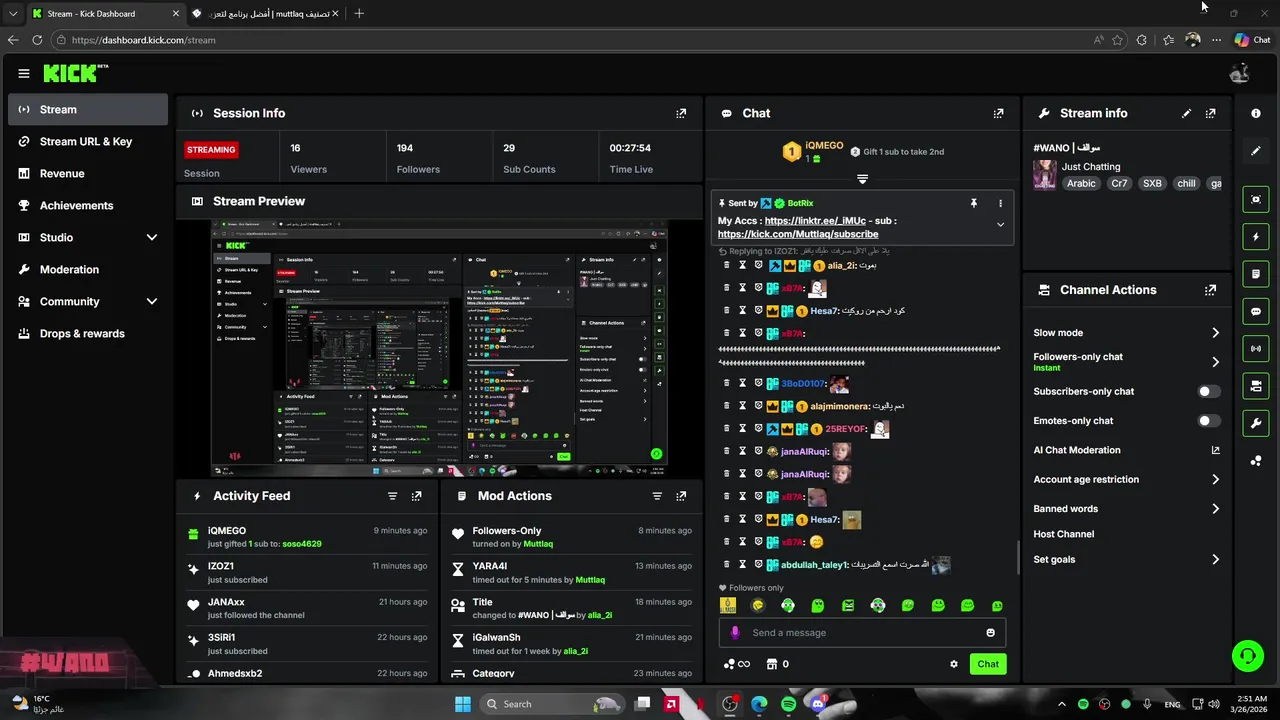This screenshot has height=720, width=1280.
Task: Open Stream URL & Key page
Action: coord(88,141)
